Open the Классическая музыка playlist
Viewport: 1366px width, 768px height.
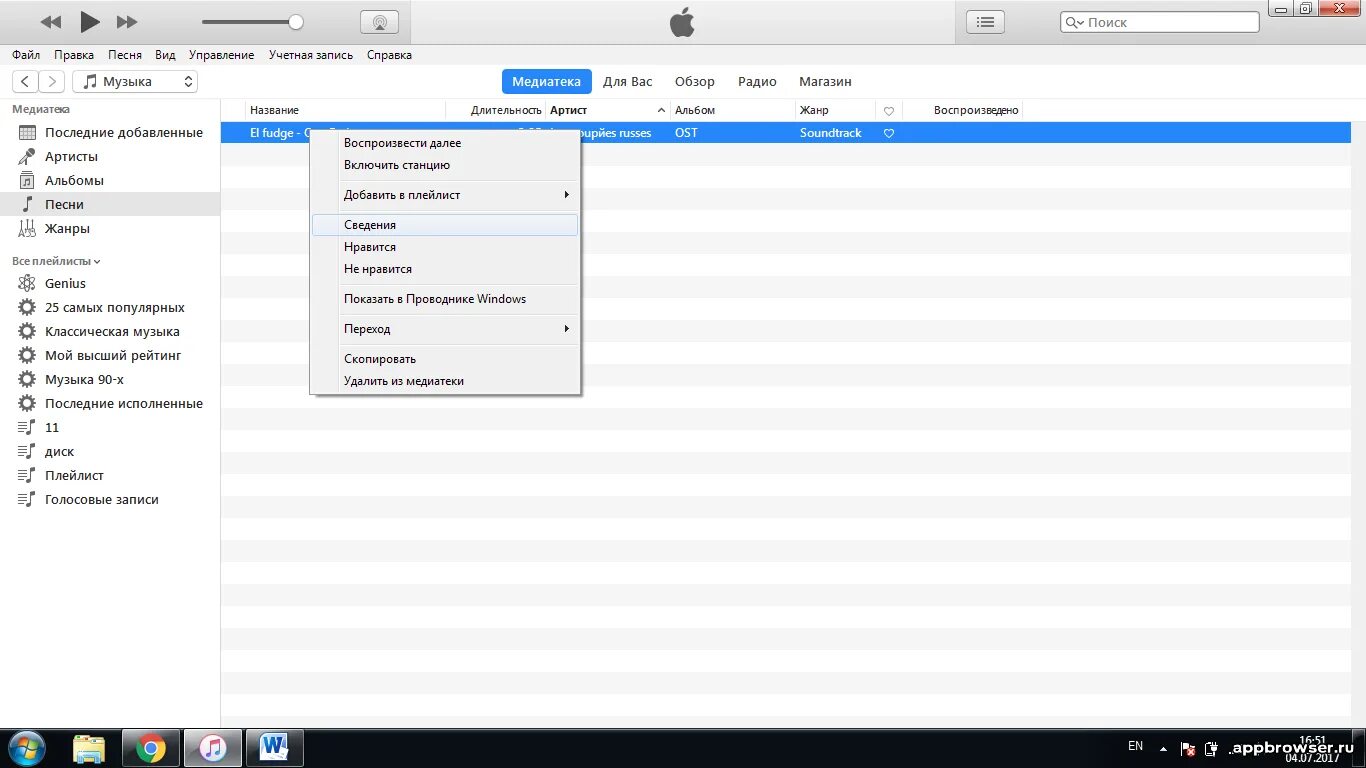click(110, 331)
